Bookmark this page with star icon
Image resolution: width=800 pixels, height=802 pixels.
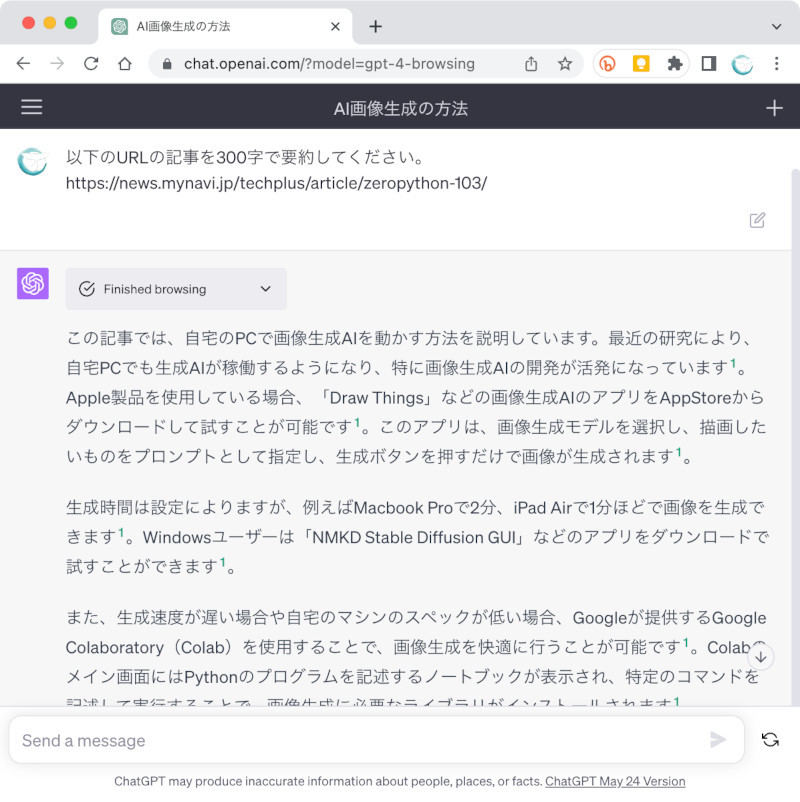pyautogui.click(x=565, y=64)
